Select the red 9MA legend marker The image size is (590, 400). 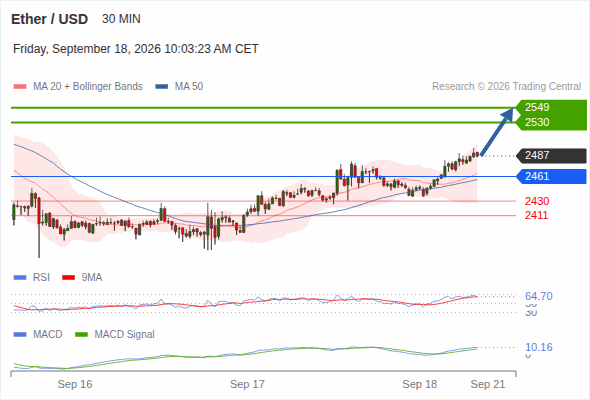coord(68,278)
